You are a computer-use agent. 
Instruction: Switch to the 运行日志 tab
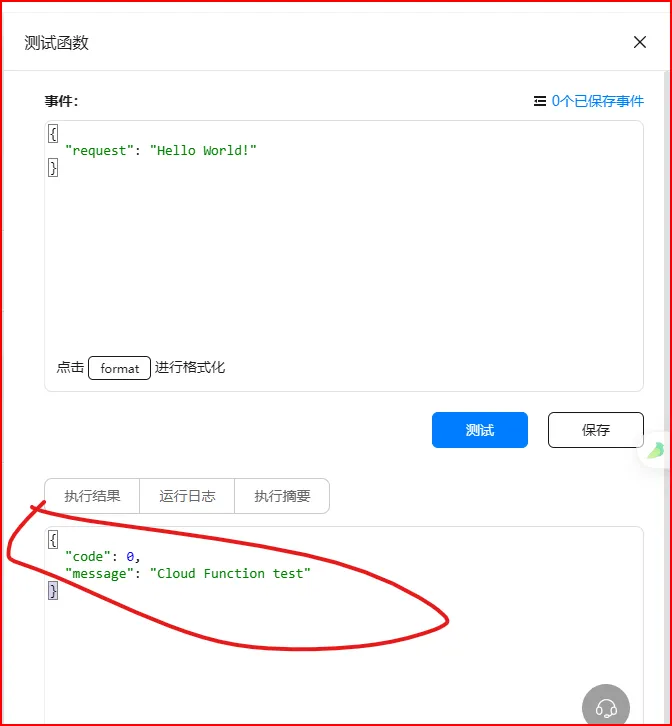point(187,496)
